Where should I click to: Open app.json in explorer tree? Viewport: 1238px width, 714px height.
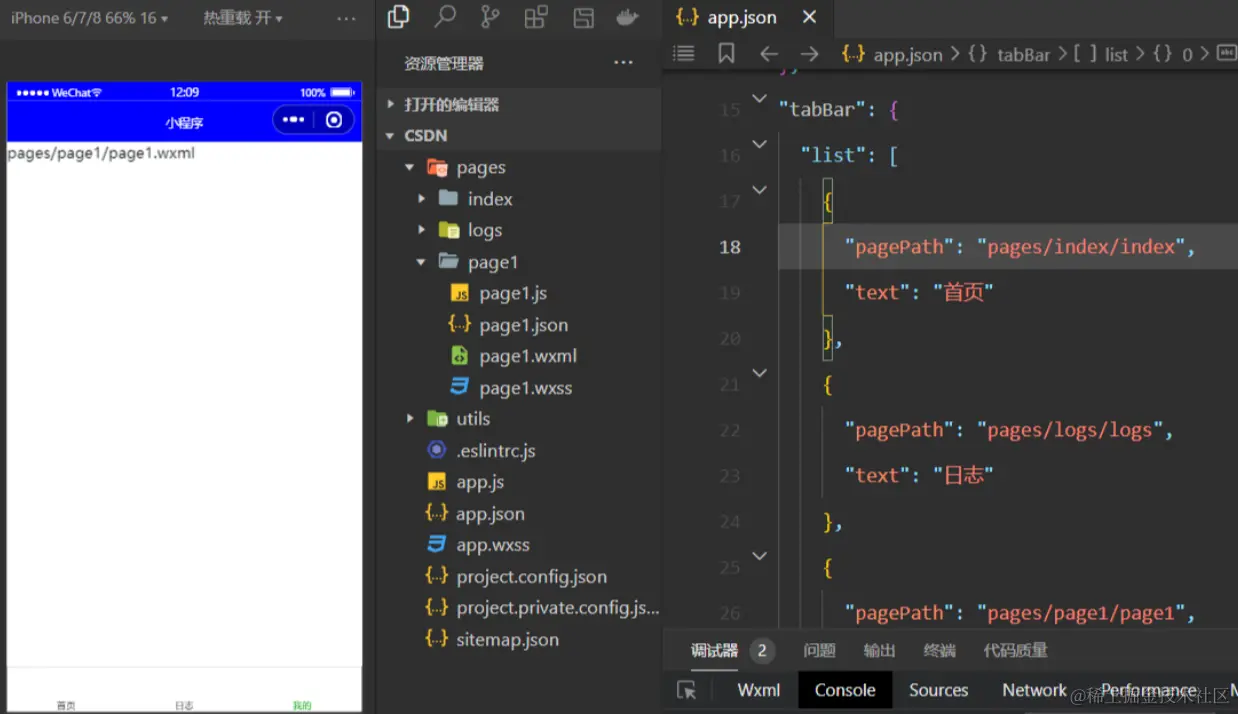pos(490,514)
